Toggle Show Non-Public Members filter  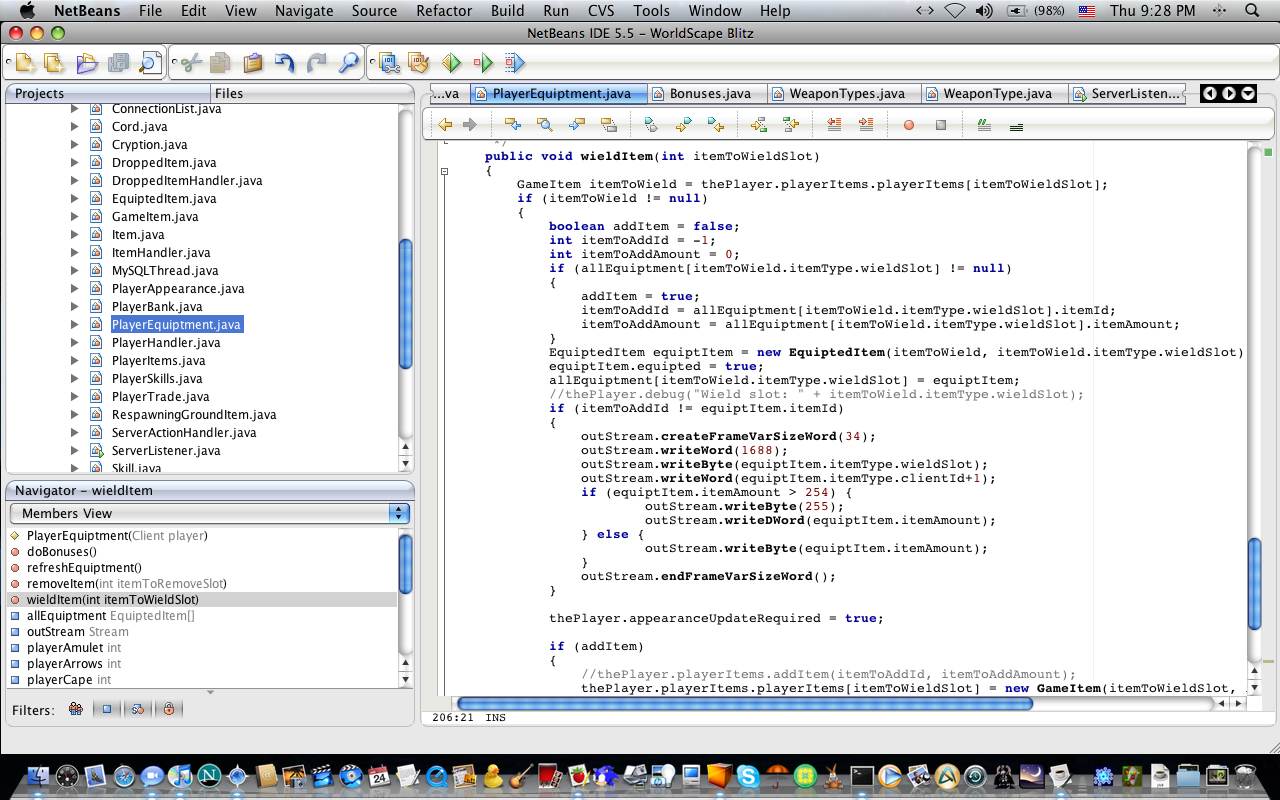click(169, 709)
